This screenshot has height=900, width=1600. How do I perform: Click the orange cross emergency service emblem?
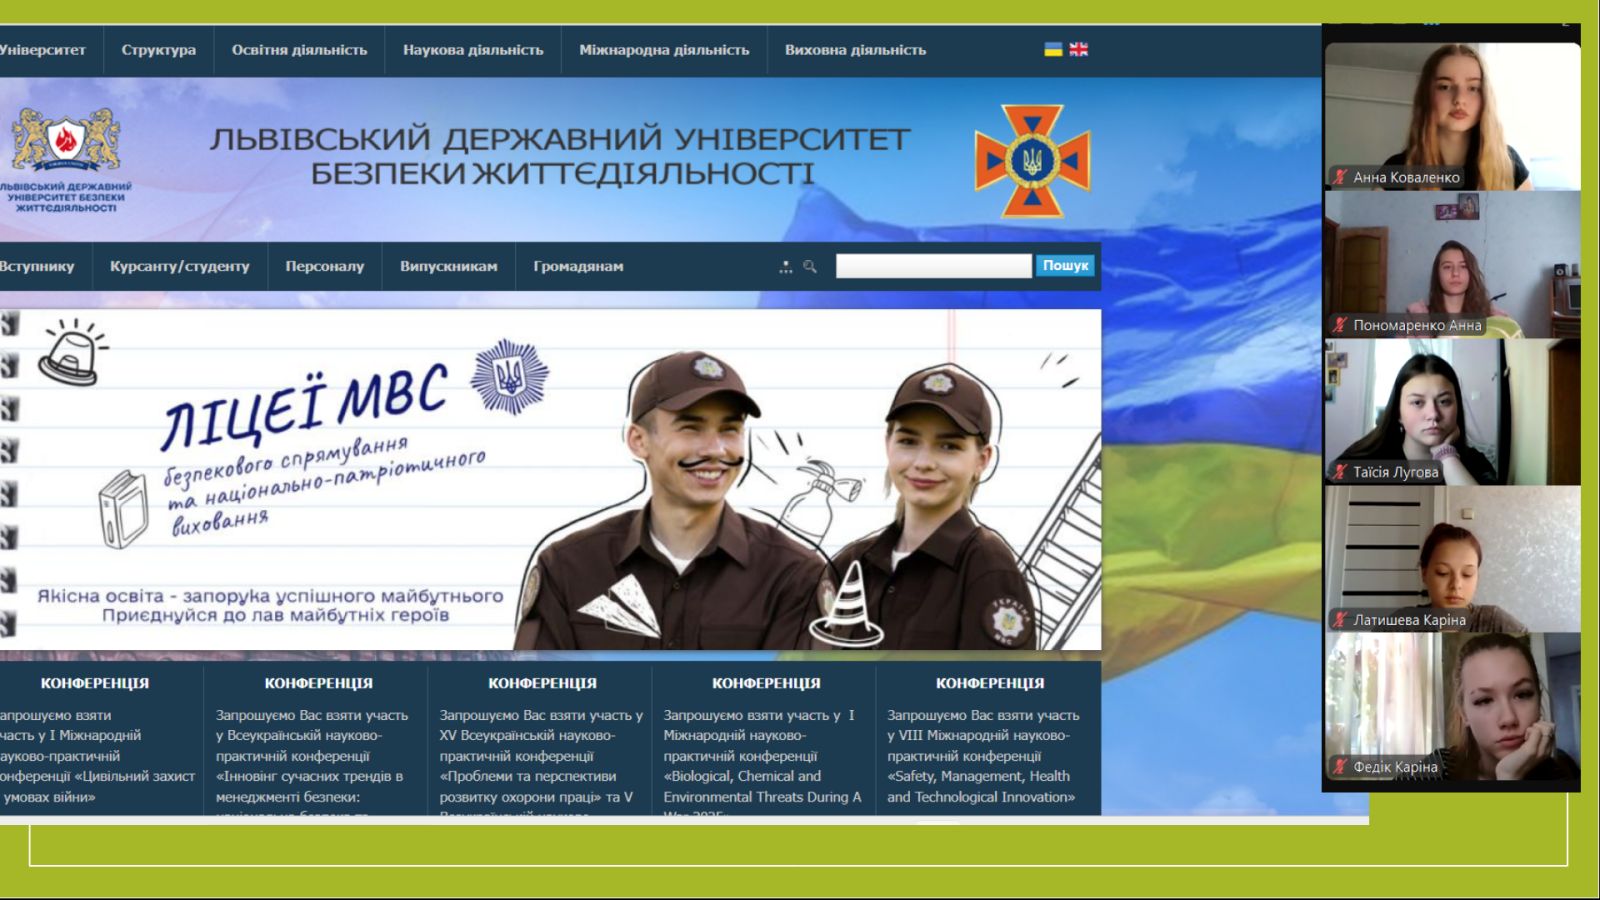(1032, 160)
